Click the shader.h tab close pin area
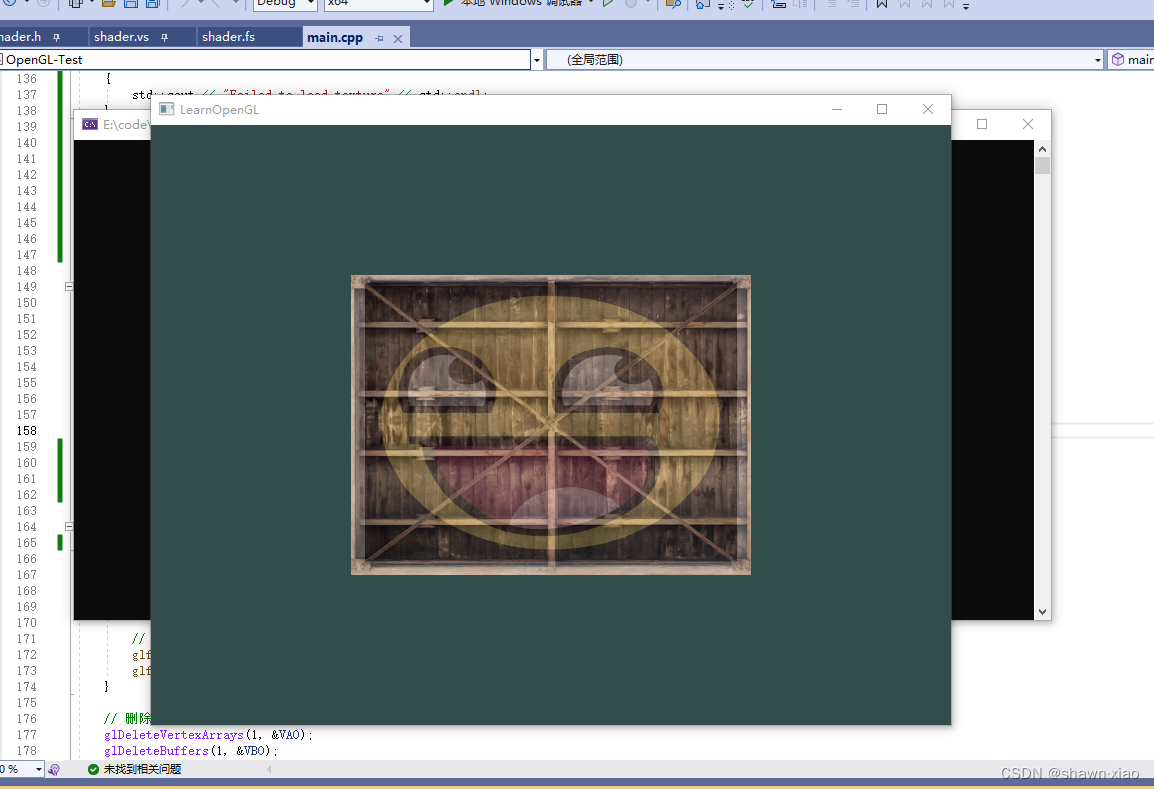This screenshot has height=789, width=1154. pyautogui.click(x=55, y=36)
